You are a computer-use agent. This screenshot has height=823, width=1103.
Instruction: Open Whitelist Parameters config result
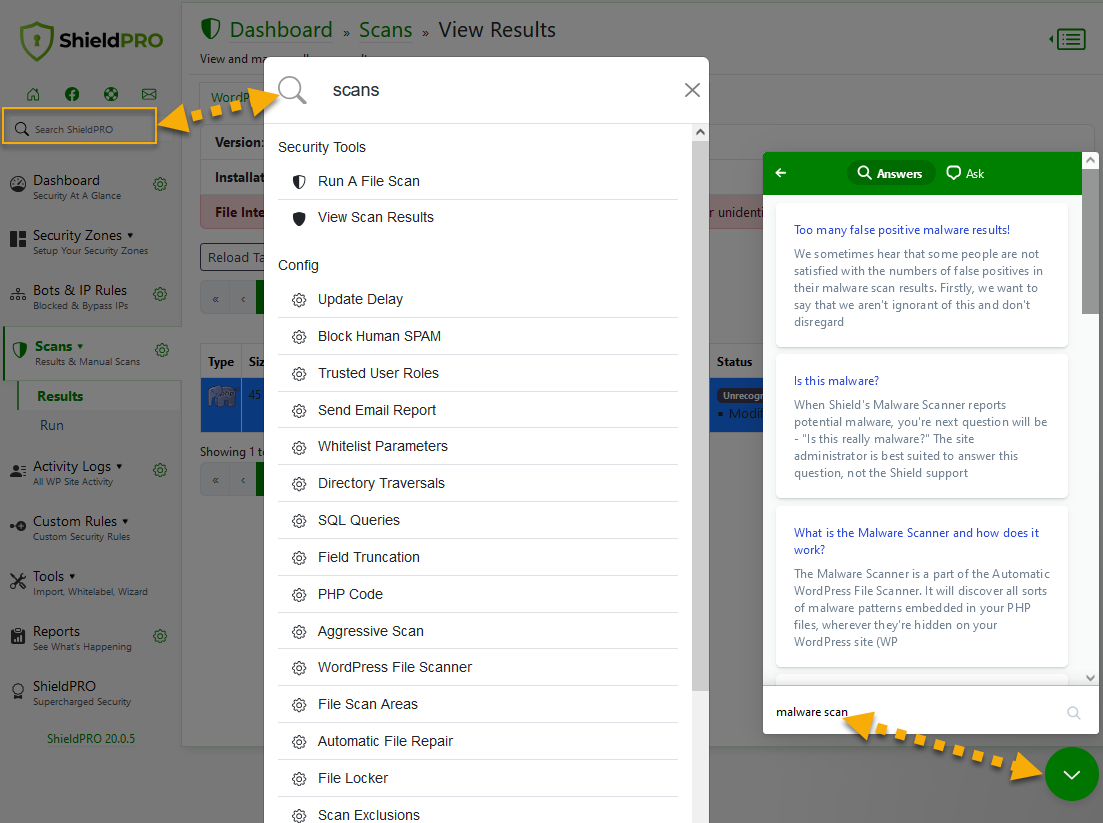point(478,447)
